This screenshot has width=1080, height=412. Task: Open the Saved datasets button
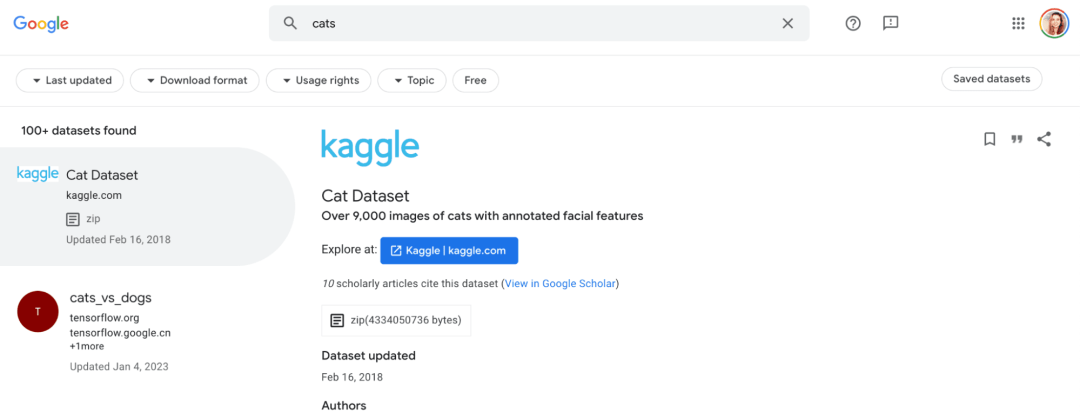coord(991,80)
